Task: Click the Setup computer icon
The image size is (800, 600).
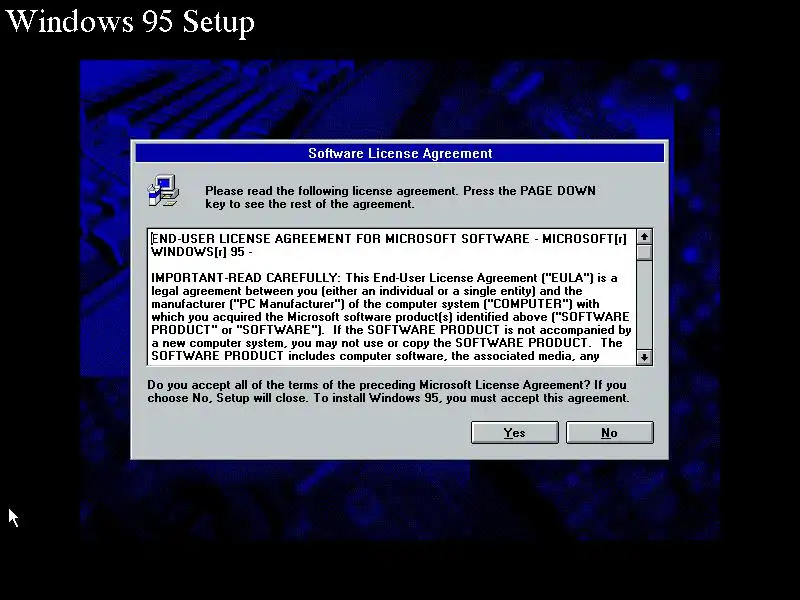Action: pos(163,190)
